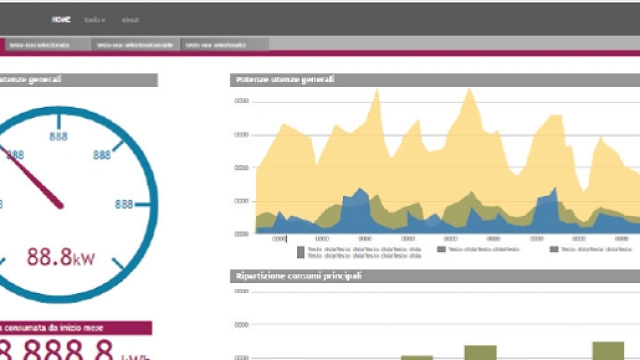Click the rightmost legend swatch under the area chart
Image resolution: width=640 pixels, height=360 pixels.
pos(554,249)
